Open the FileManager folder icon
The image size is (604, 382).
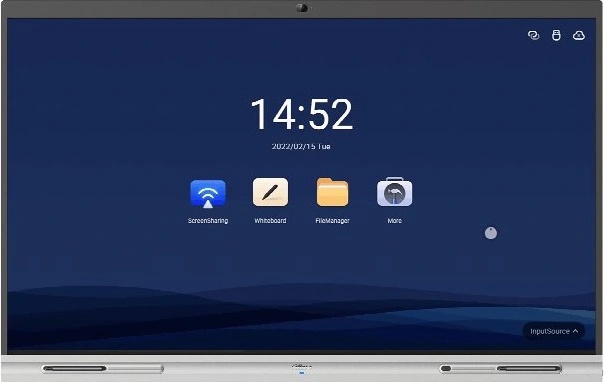click(x=332, y=192)
